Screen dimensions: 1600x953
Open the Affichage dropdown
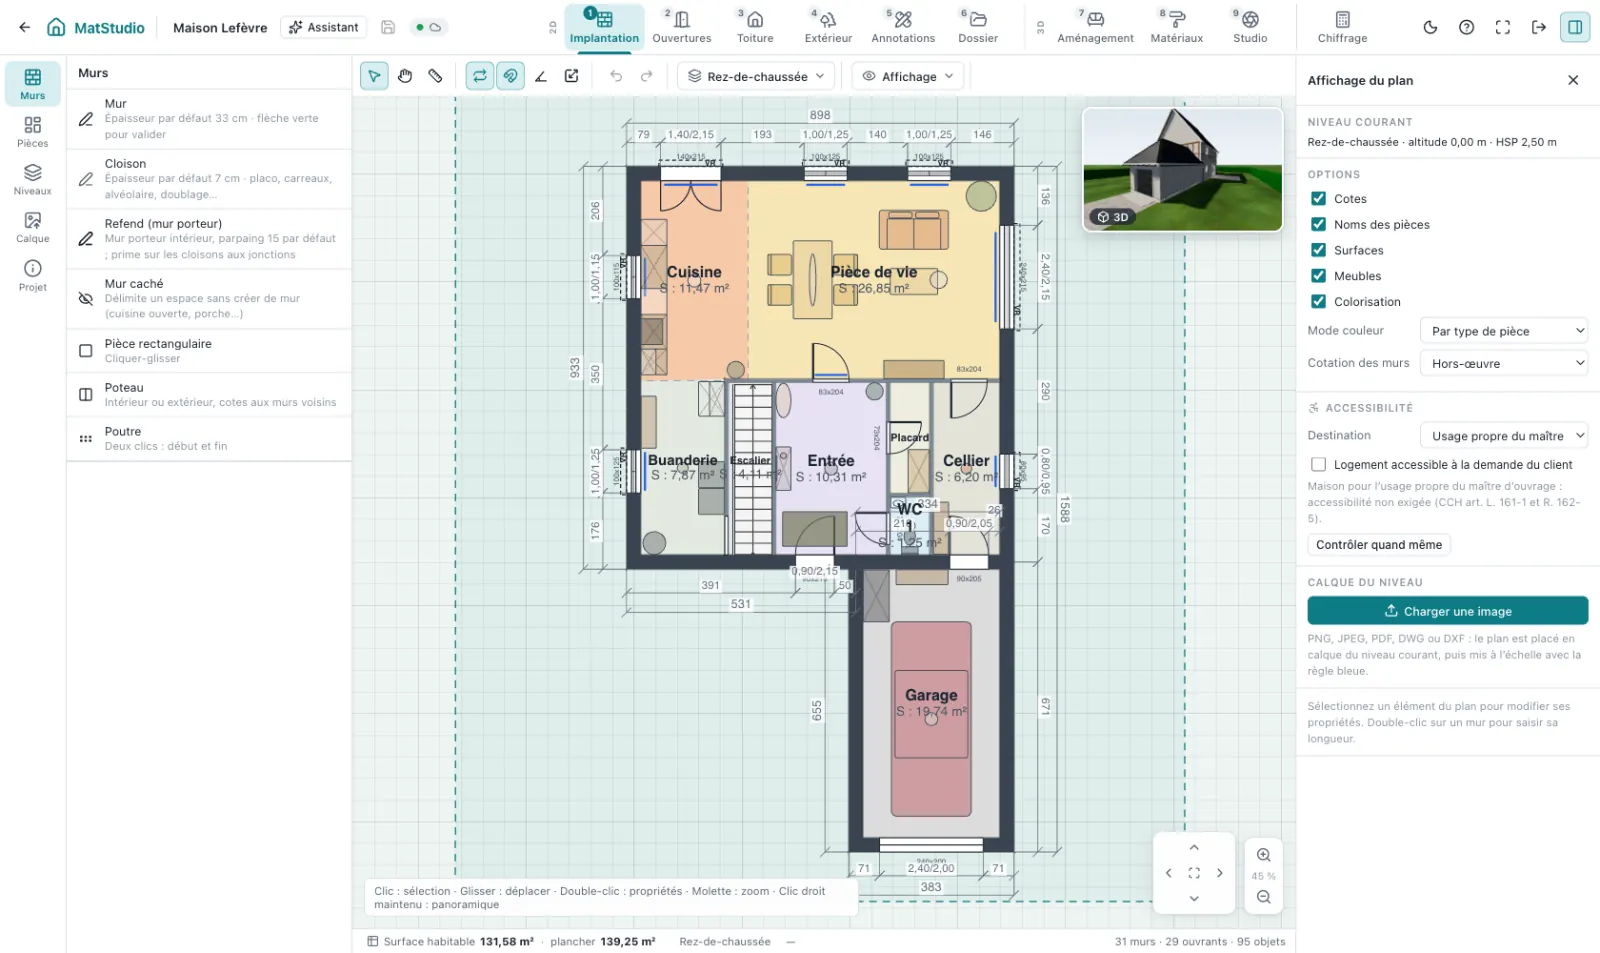coord(908,76)
